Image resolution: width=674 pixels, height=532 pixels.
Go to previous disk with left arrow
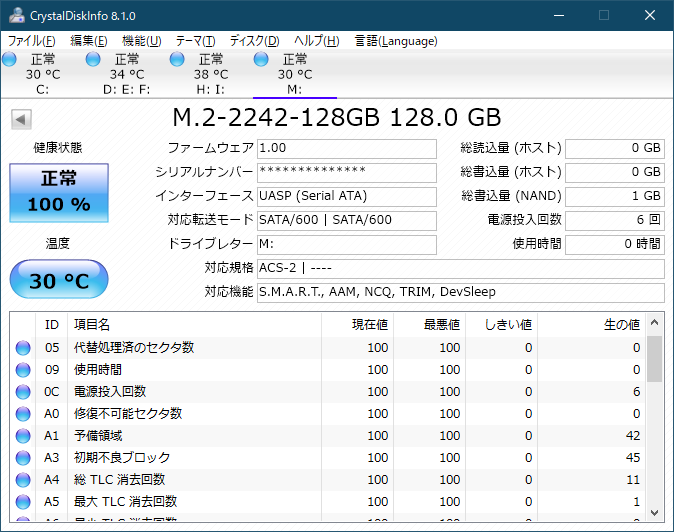tap(21, 119)
